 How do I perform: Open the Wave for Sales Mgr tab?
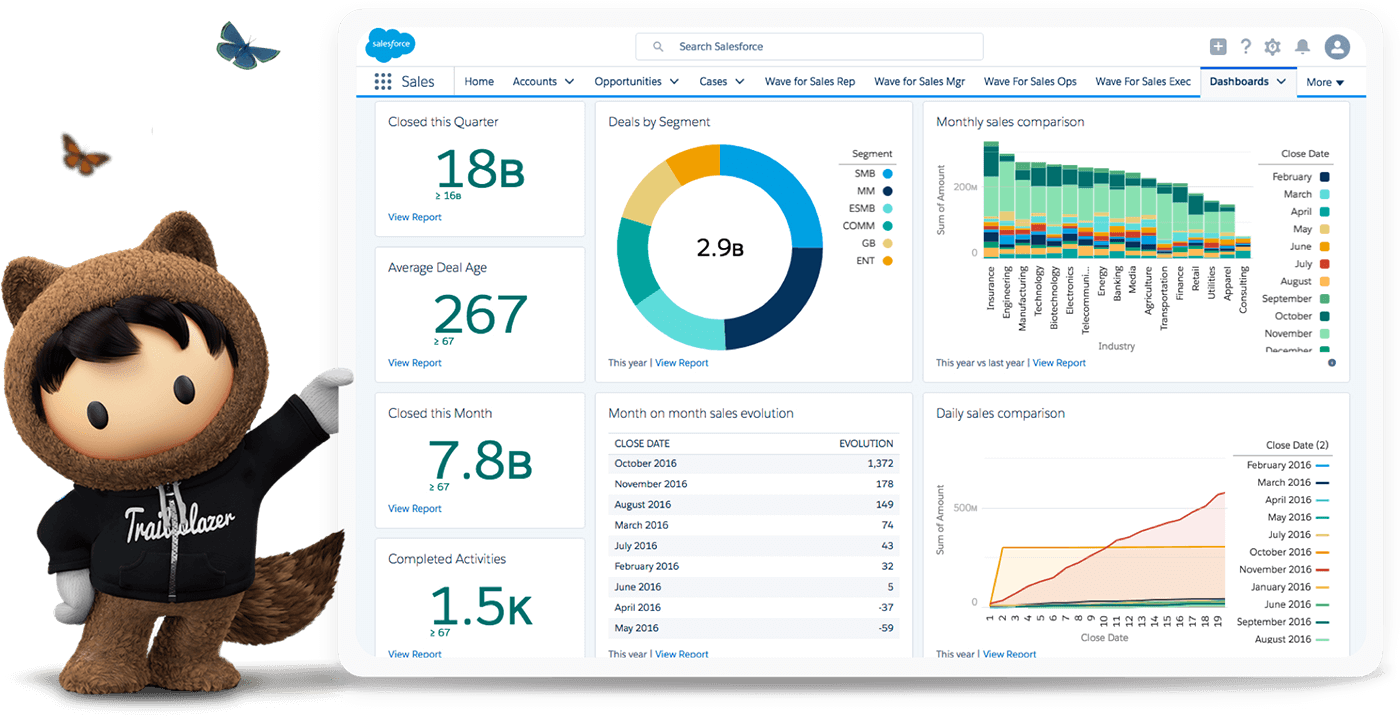[x=920, y=82]
